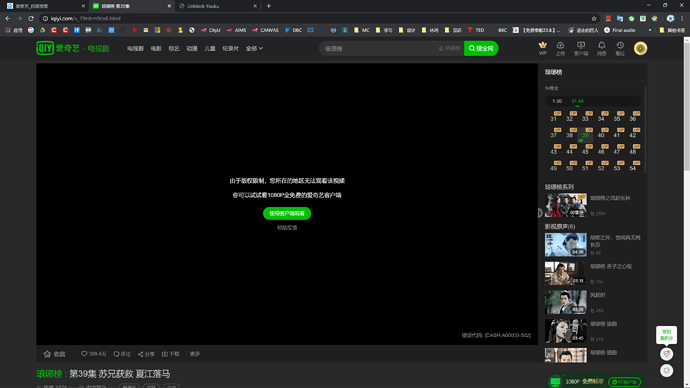Bookmark this page with the star icon
This screenshot has height=388, width=690.
(594, 18)
